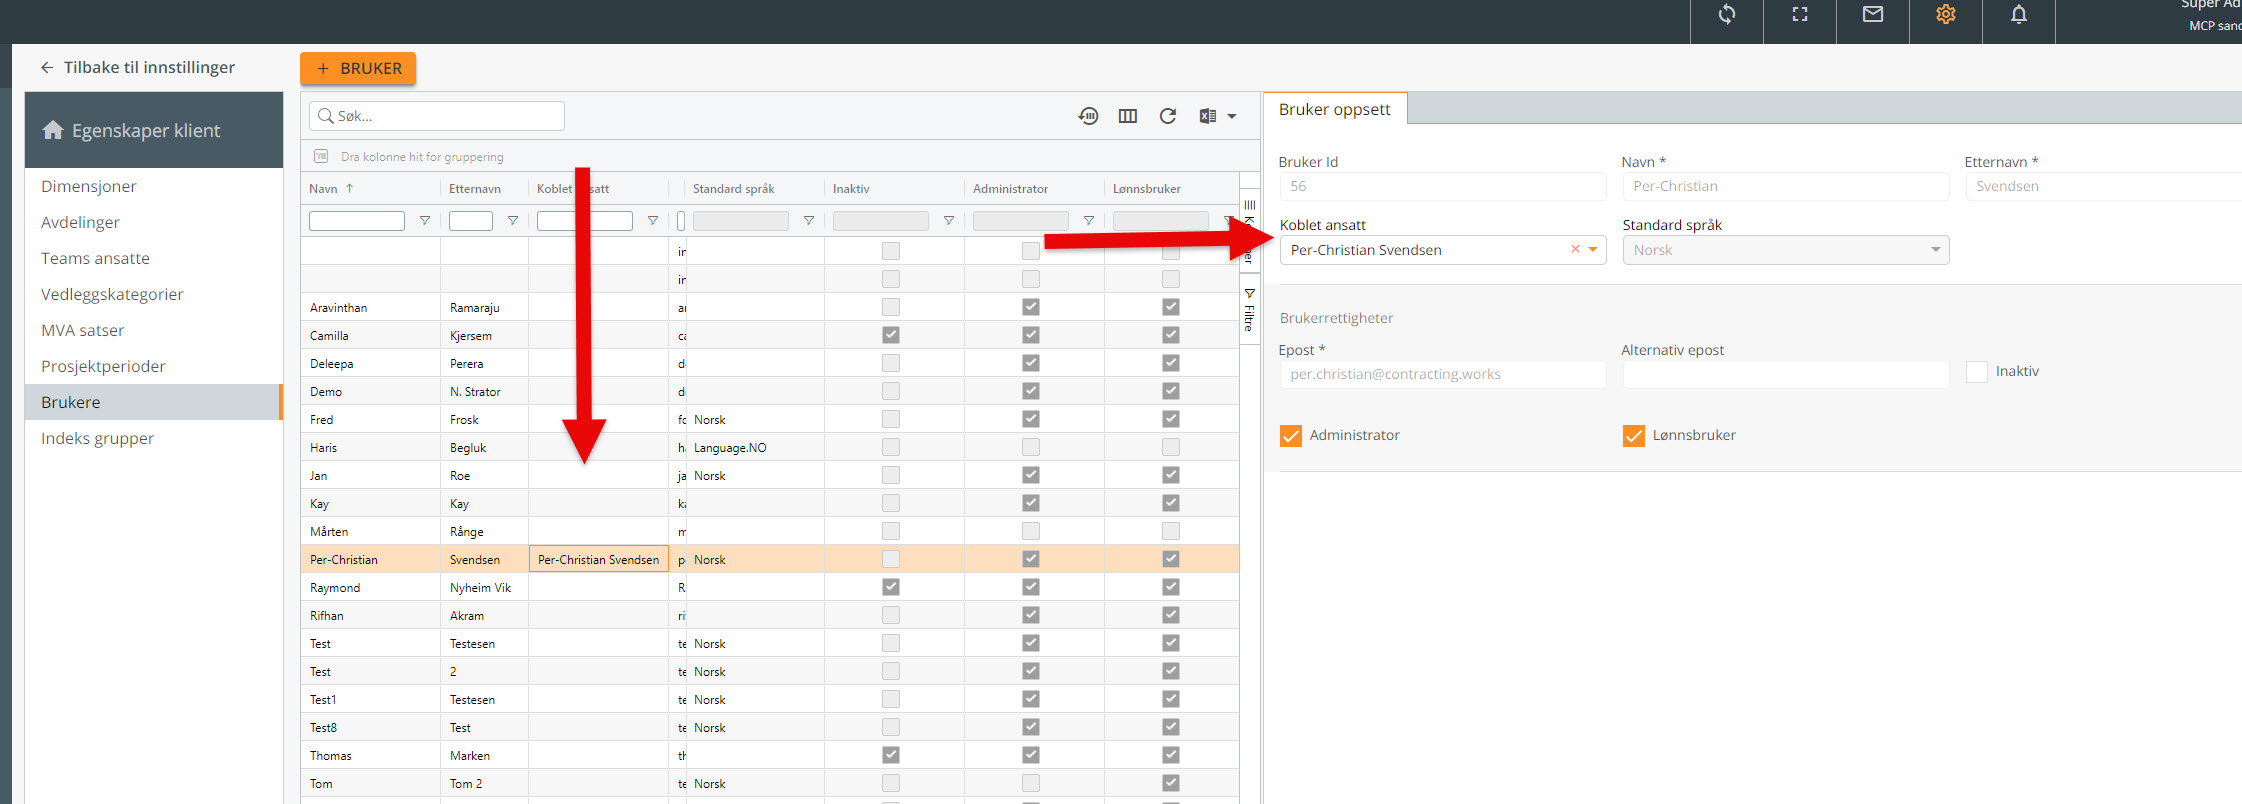
Task: Click the search magnifier icon
Action: [325, 116]
